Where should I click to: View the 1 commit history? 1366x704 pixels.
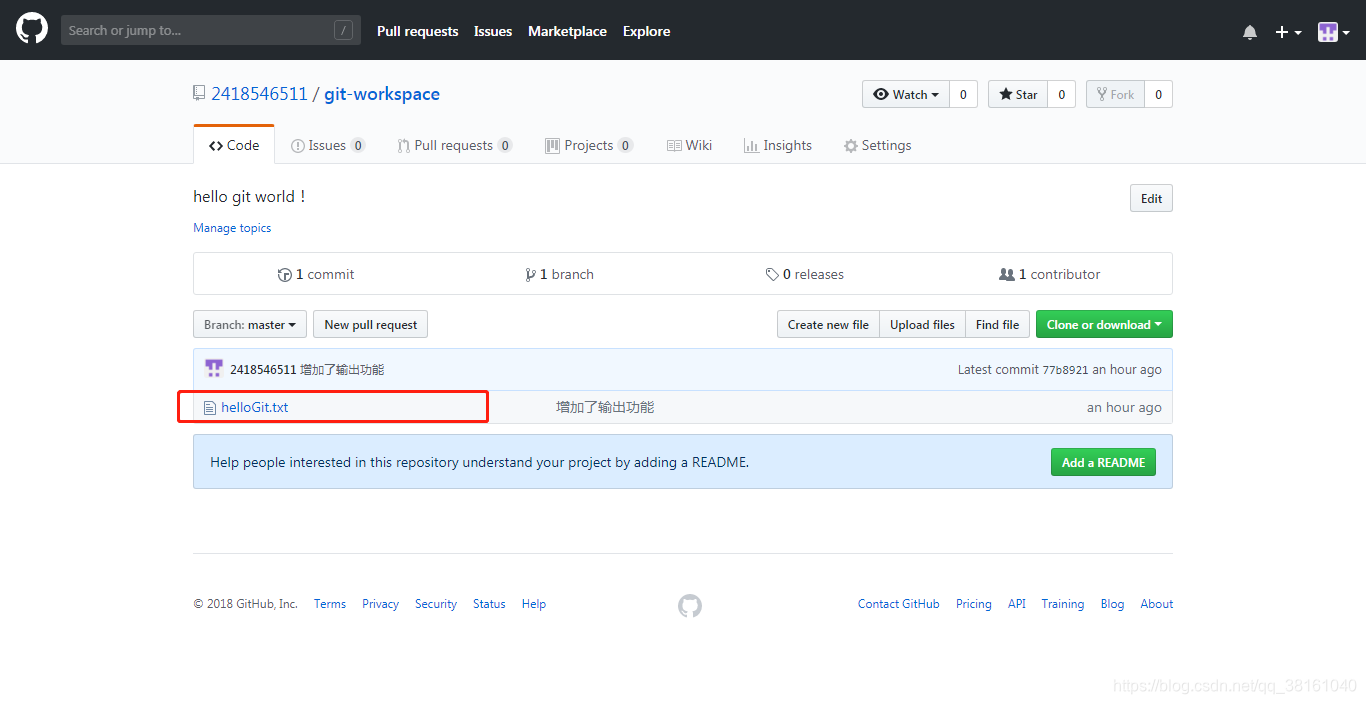coord(316,274)
